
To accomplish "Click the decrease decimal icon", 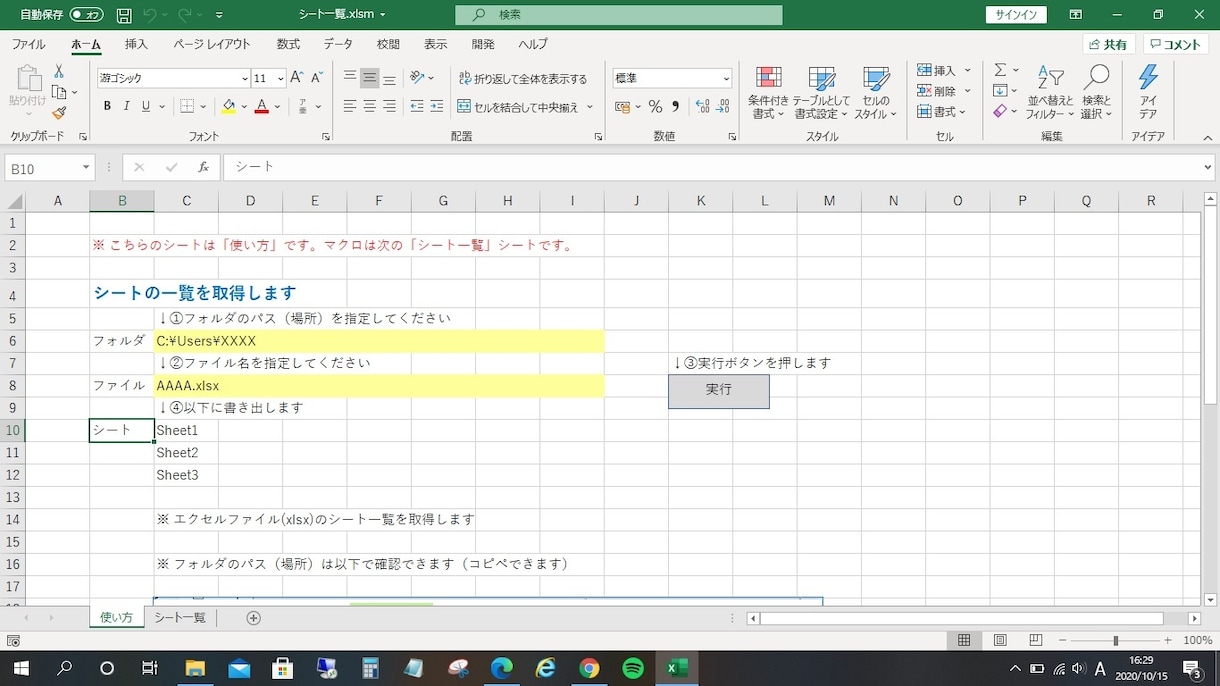I will pyautogui.click(x=723, y=106).
